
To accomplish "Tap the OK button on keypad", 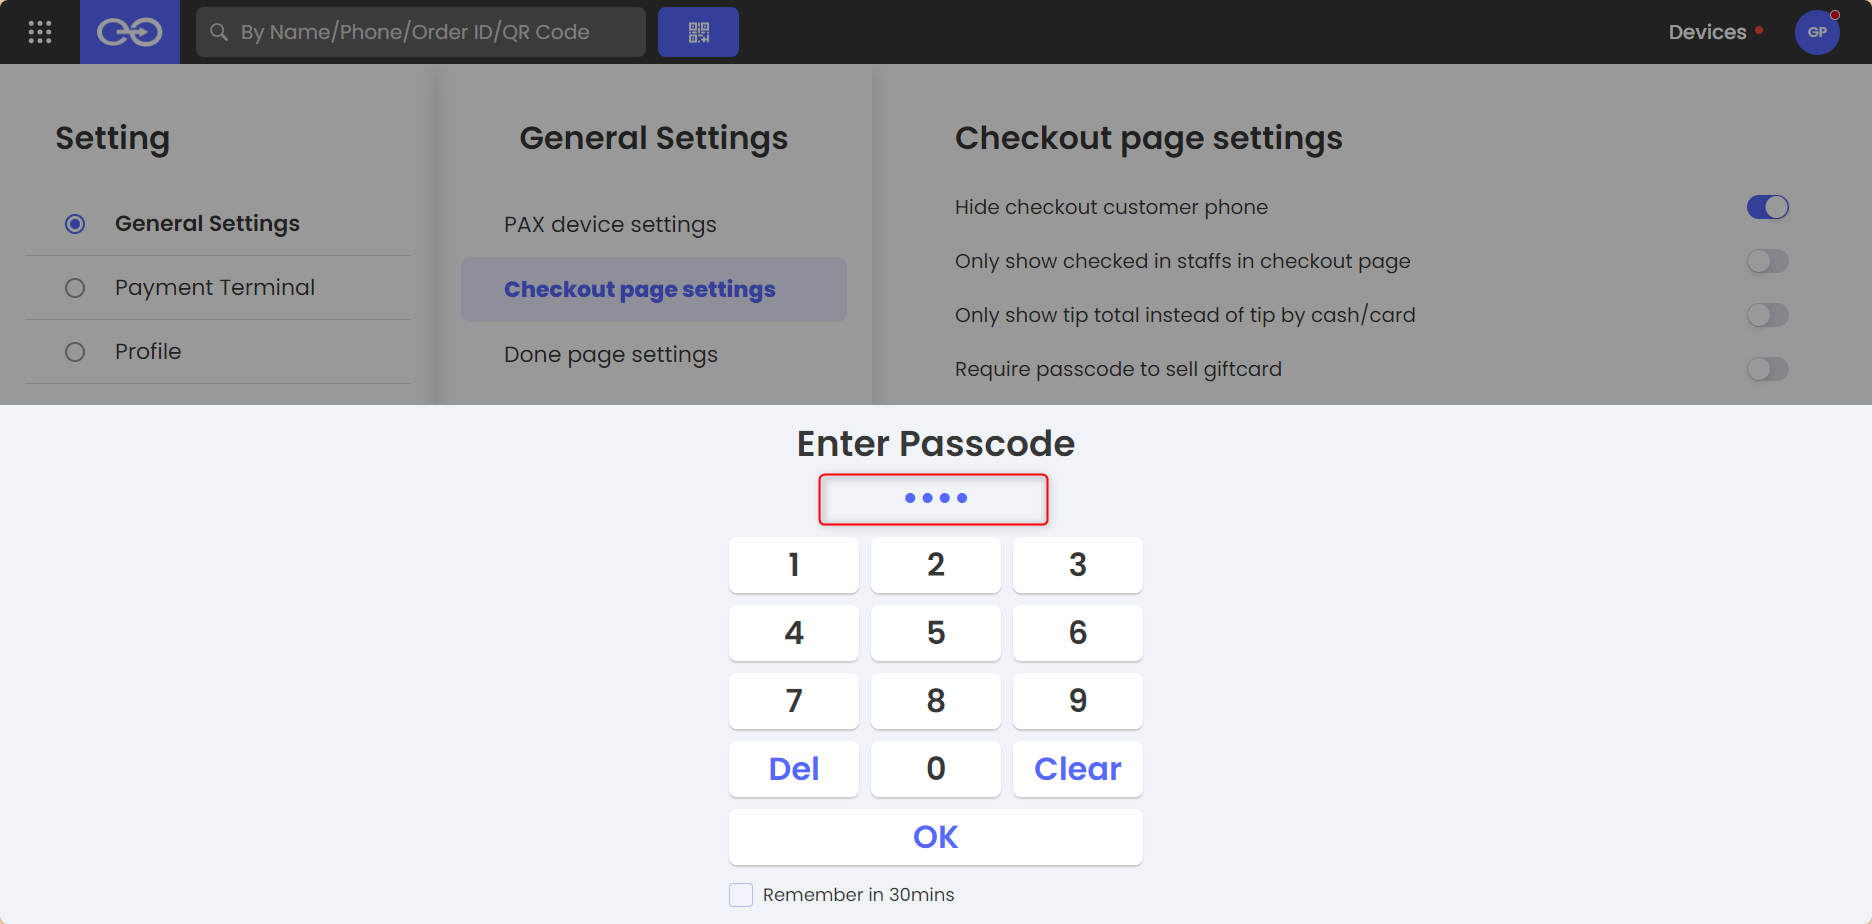I will tap(936, 837).
